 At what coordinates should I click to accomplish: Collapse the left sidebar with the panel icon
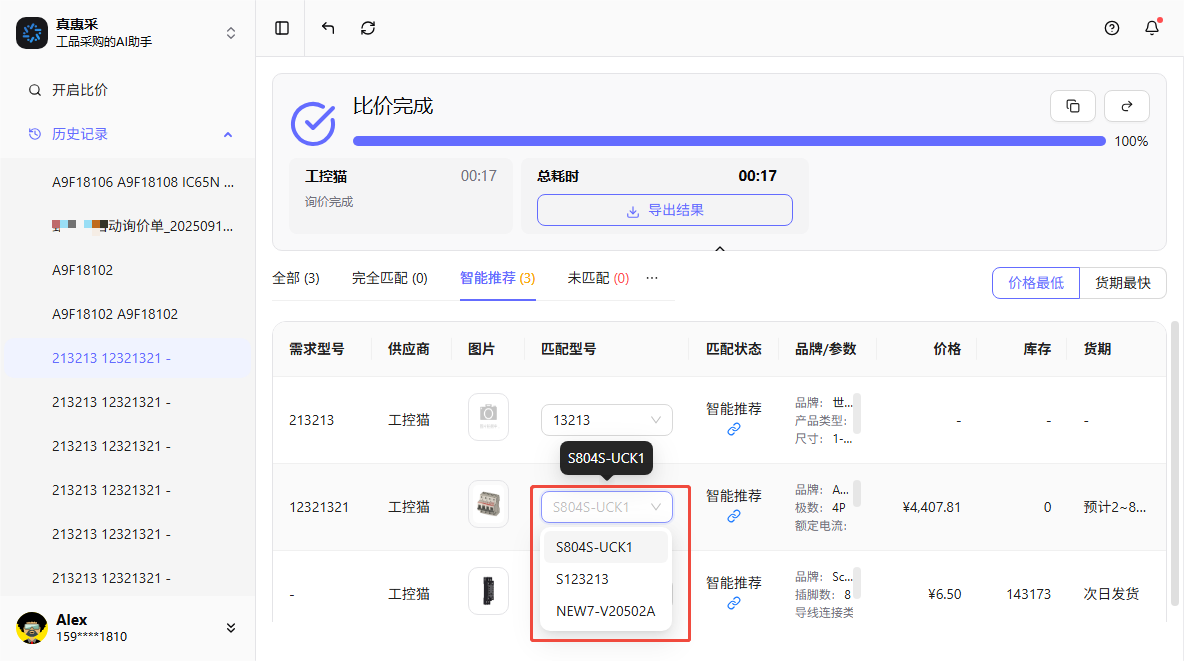click(x=281, y=28)
